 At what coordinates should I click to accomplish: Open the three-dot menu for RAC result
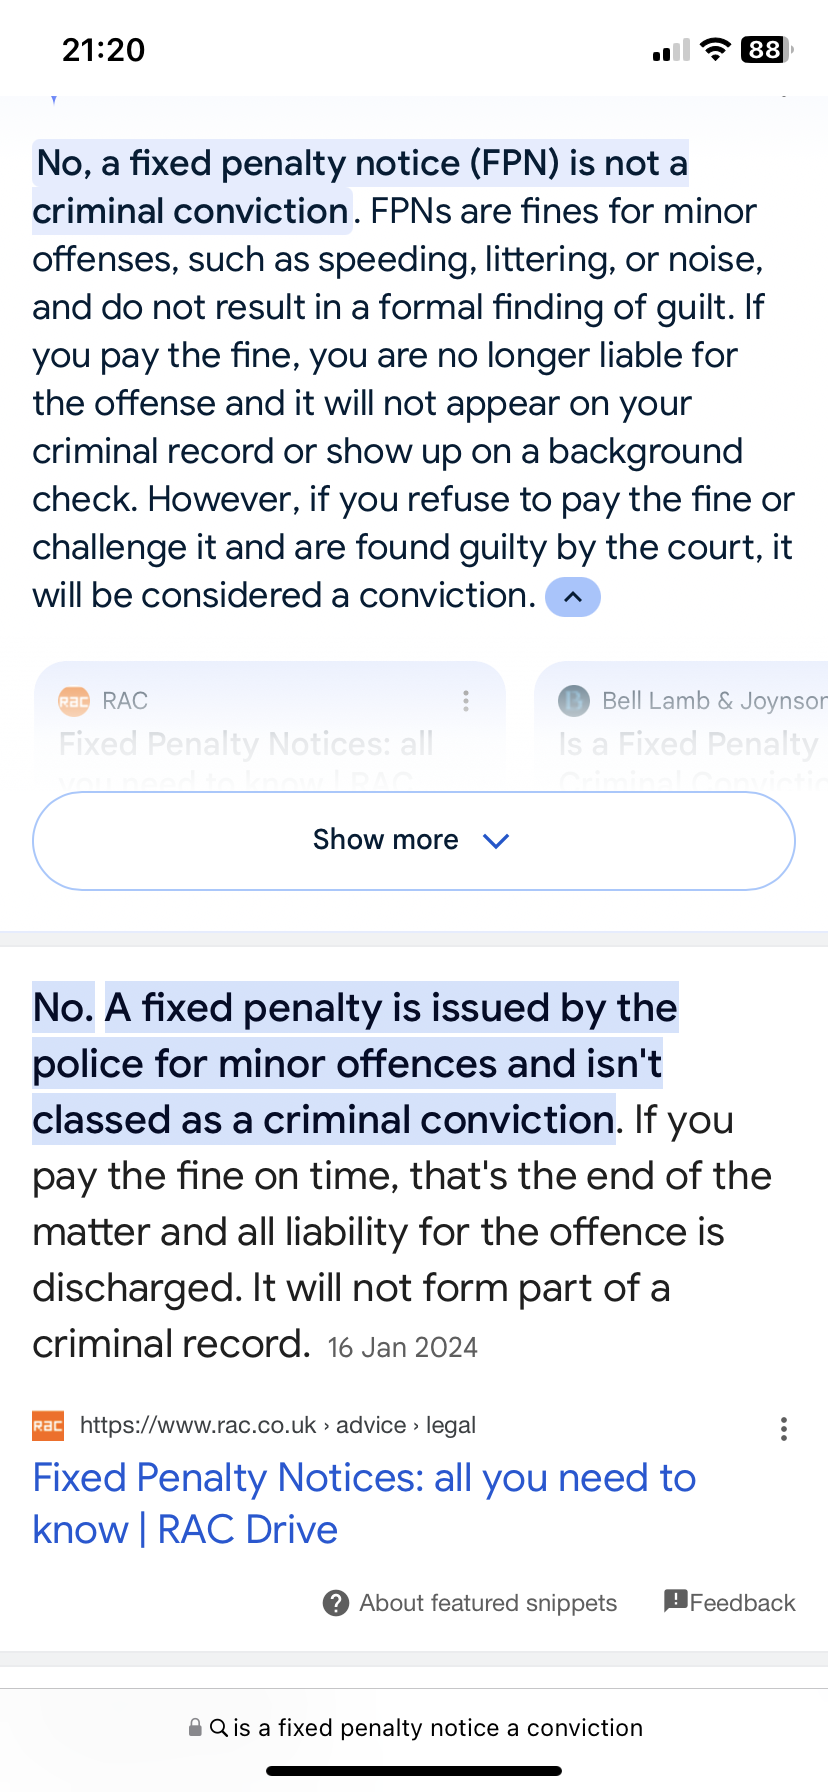tap(784, 1429)
